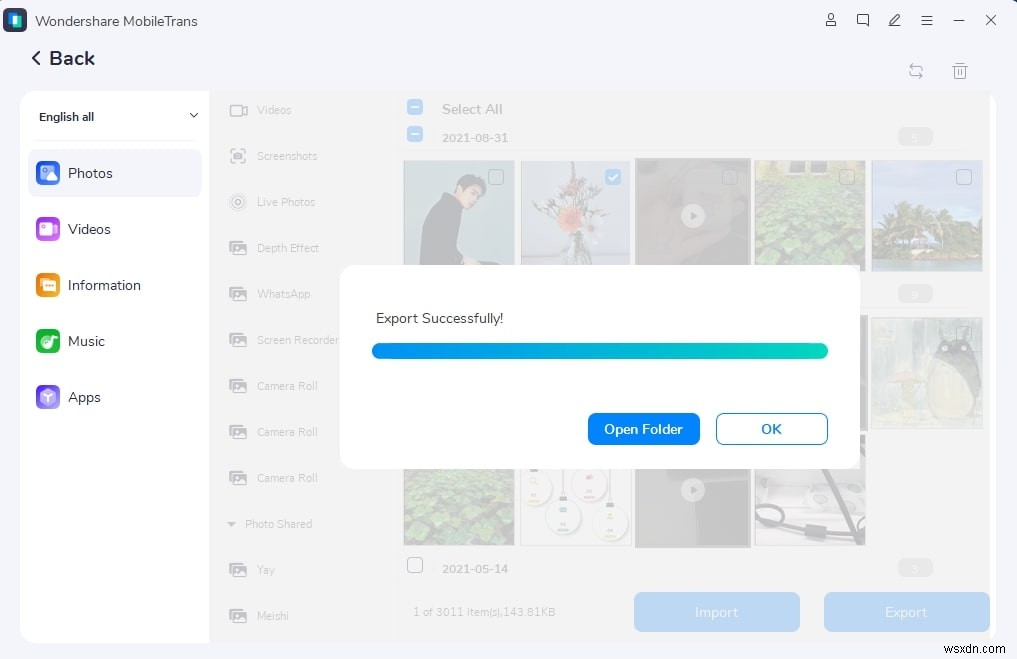The height and width of the screenshot is (659, 1017).
Task: Collapse the Photo Shared section
Action: pyautogui.click(x=232, y=523)
